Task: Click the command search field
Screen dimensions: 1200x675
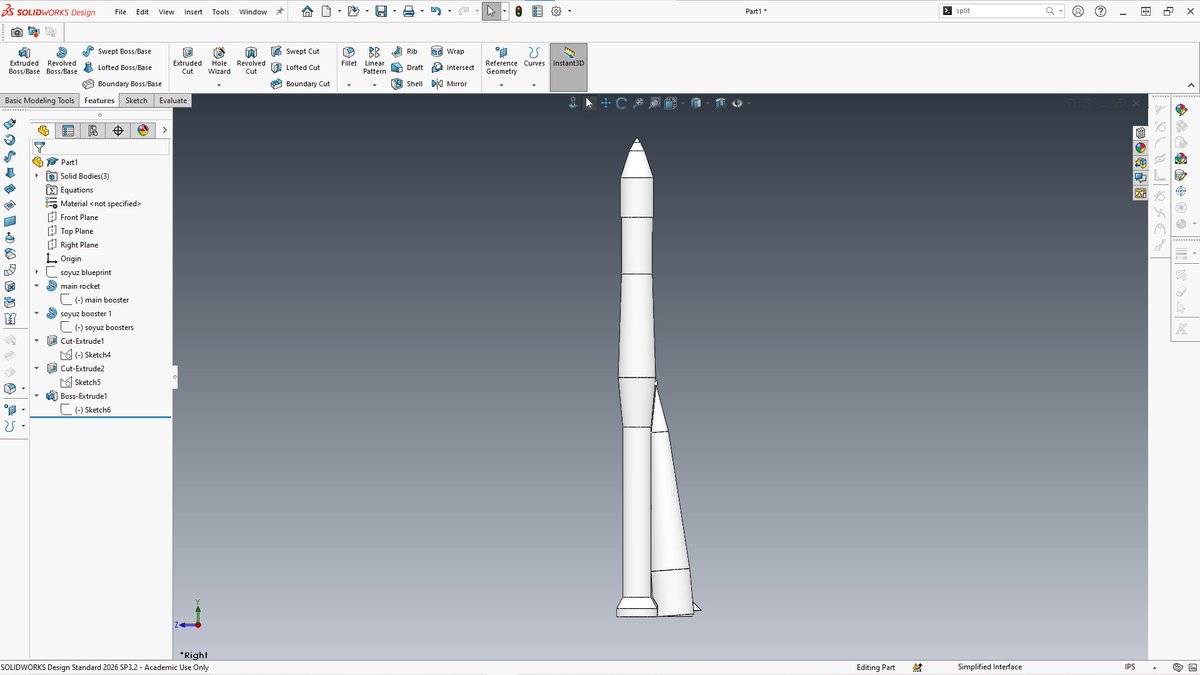Action: click(x=1003, y=11)
